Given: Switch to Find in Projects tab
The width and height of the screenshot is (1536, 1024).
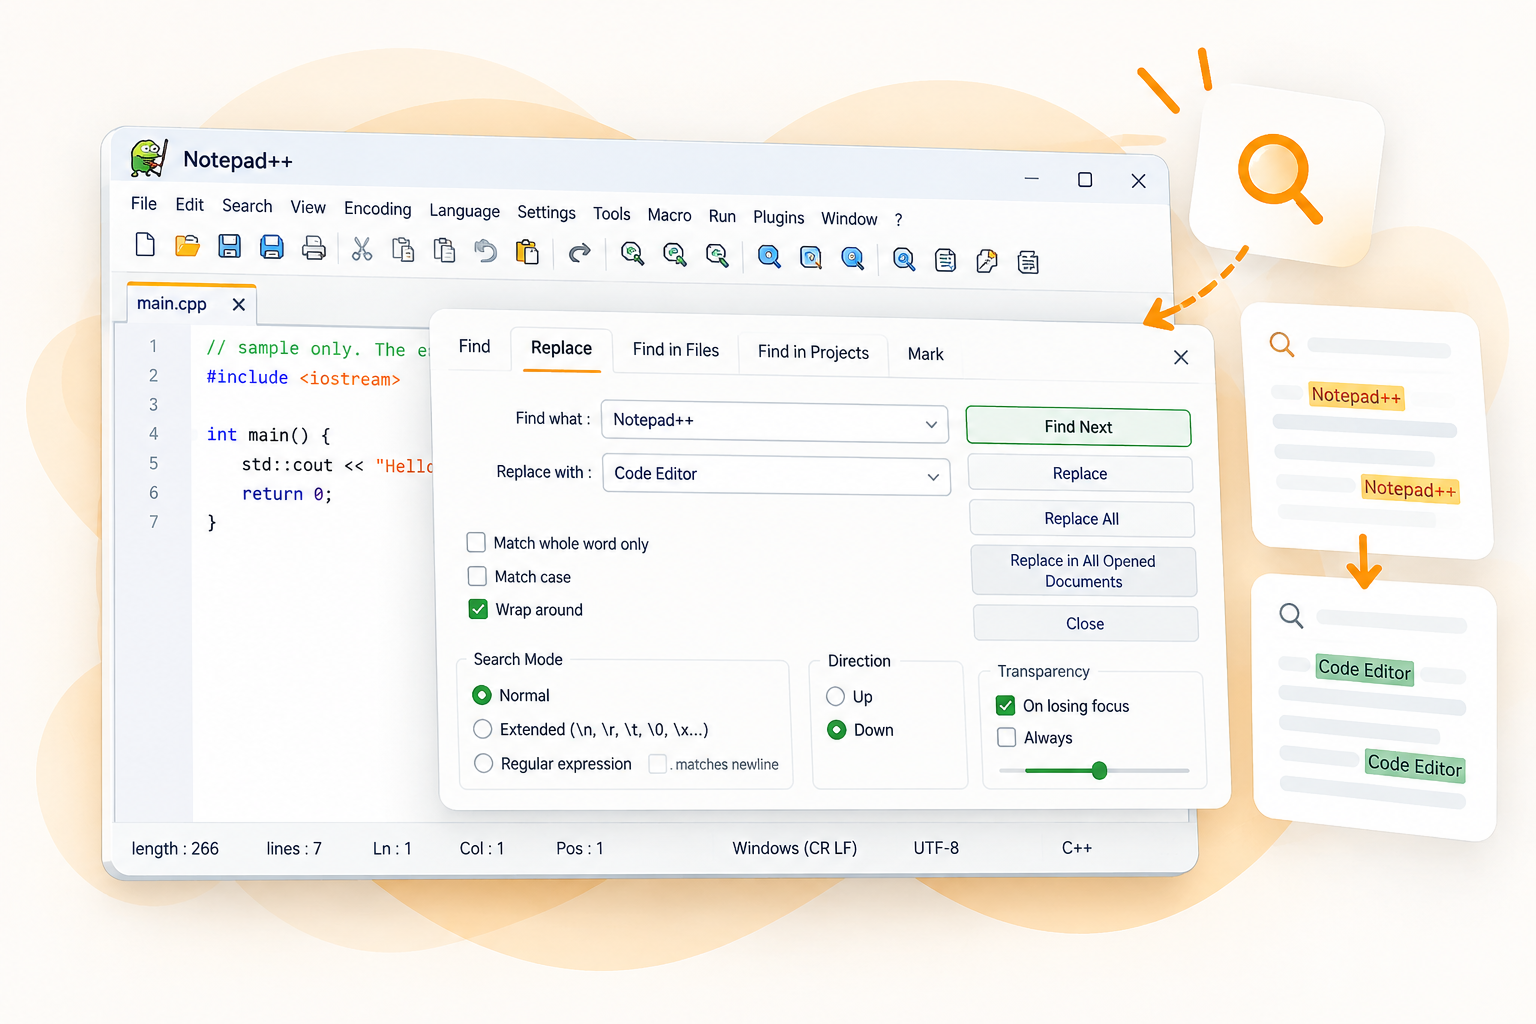Looking at the screenshot, I should pos(813,352).
